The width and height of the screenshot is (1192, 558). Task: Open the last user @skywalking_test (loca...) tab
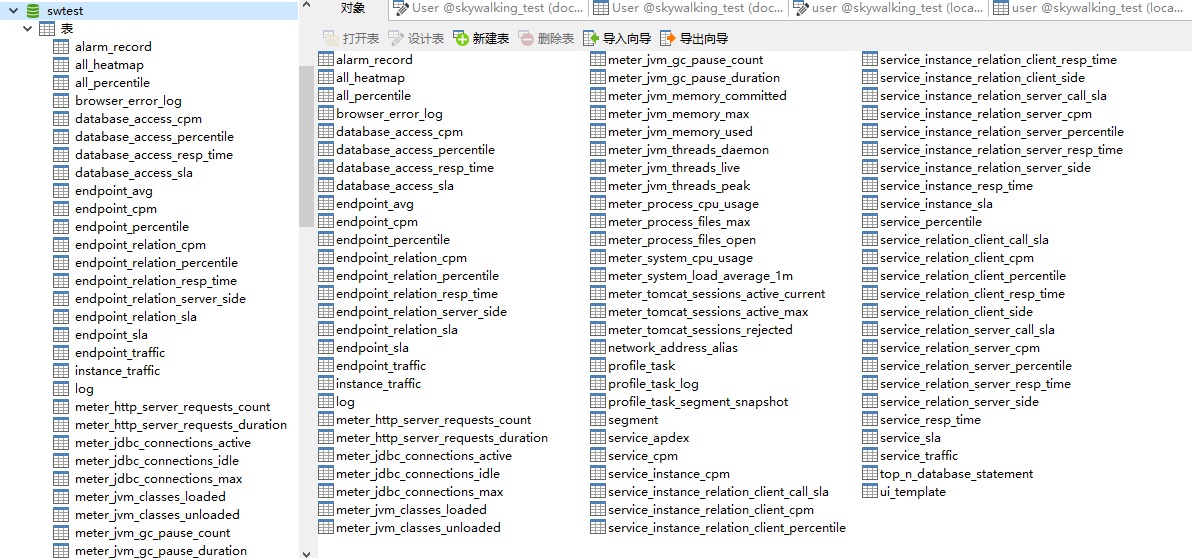[x=1090, y=8]
